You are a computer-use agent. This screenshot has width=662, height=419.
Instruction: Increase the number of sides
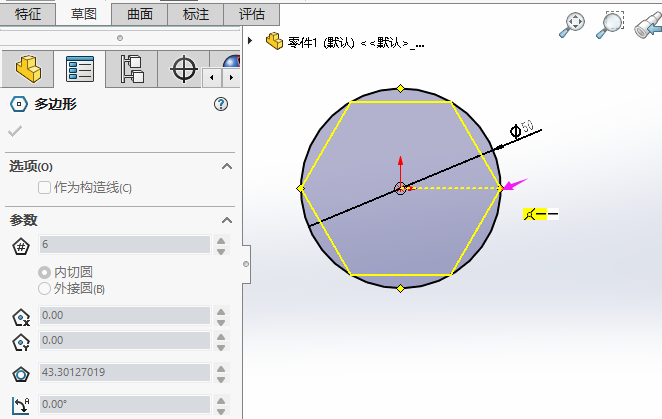coord(221,241)
